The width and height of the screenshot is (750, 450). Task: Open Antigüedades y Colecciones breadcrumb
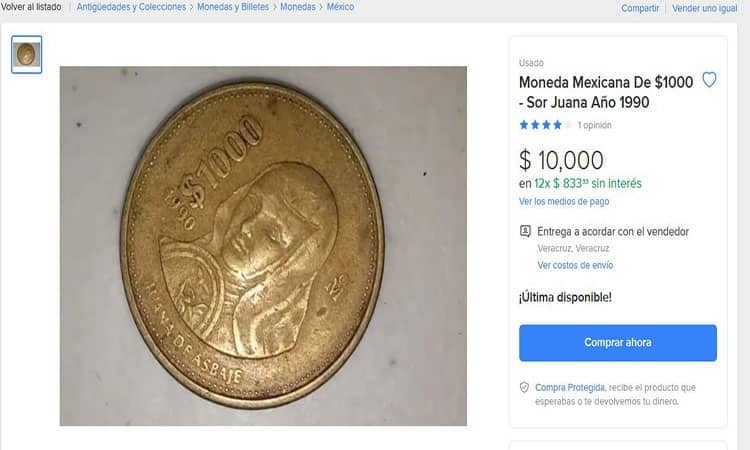(131, 7)
